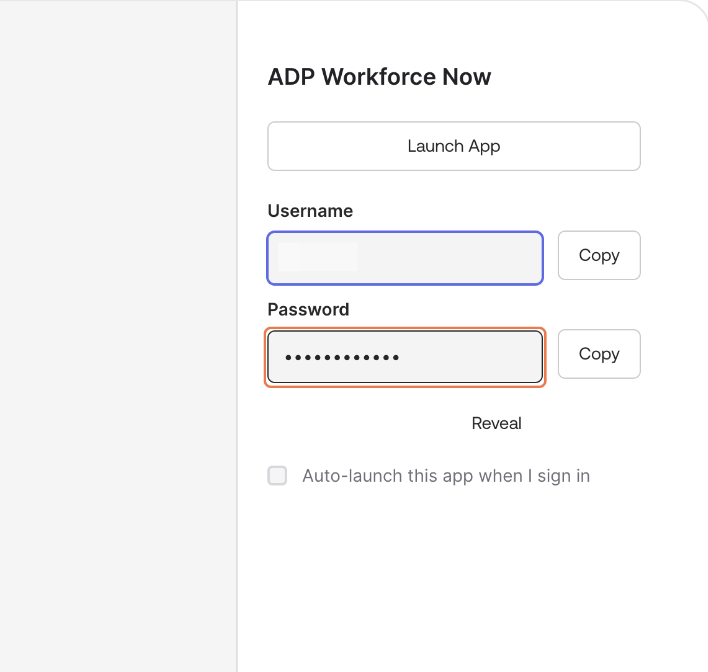Copy the Username value
Image resolution: width=708 pixels, height=672 pixels.
tap(598, 255)
